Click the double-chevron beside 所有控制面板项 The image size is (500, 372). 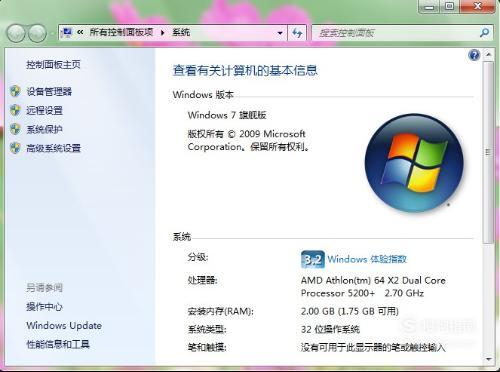point(80,32)
